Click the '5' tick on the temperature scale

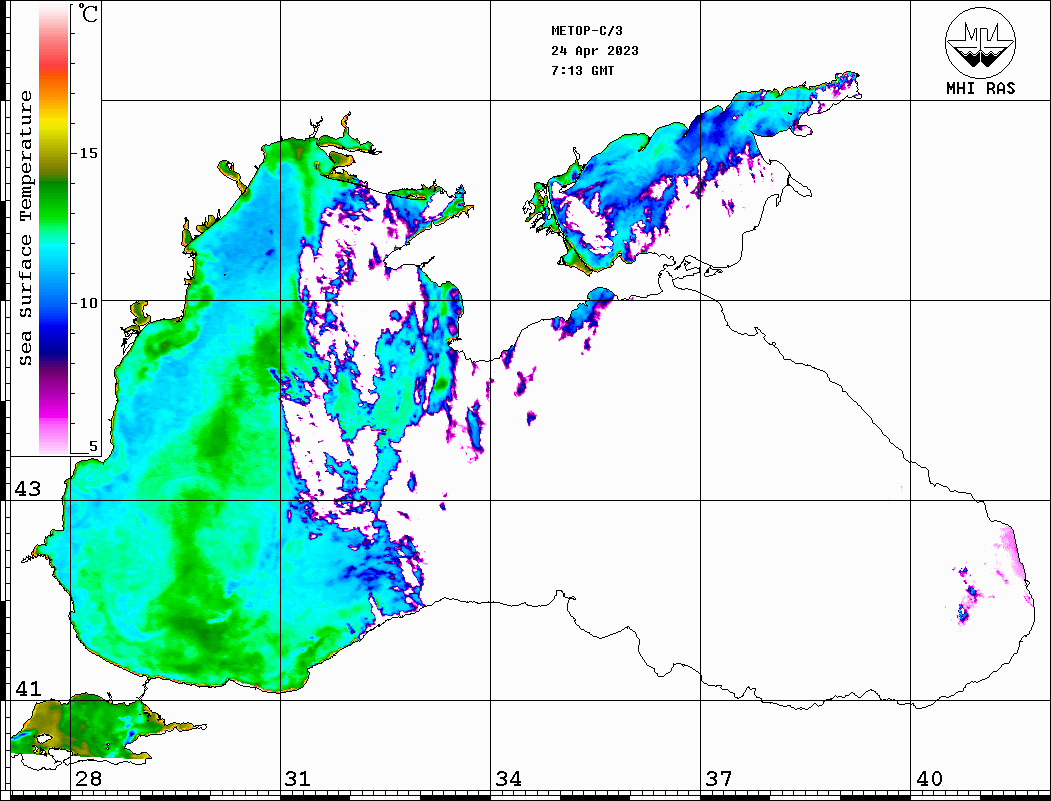[x=93, y=447]
